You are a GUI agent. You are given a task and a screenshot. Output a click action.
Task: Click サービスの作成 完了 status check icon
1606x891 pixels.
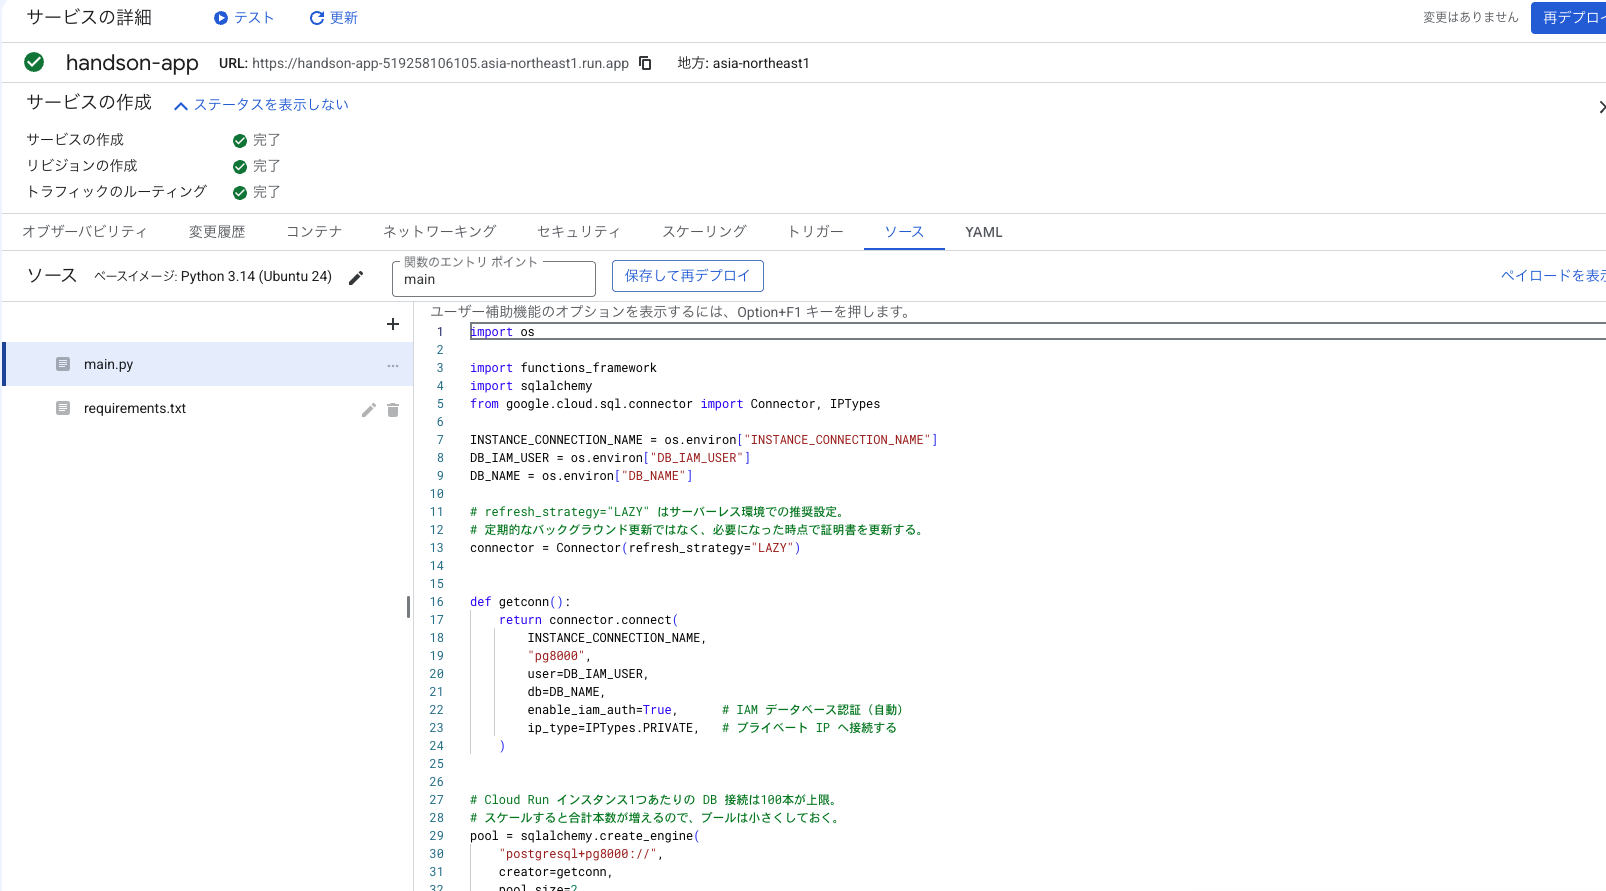(240, 140)
